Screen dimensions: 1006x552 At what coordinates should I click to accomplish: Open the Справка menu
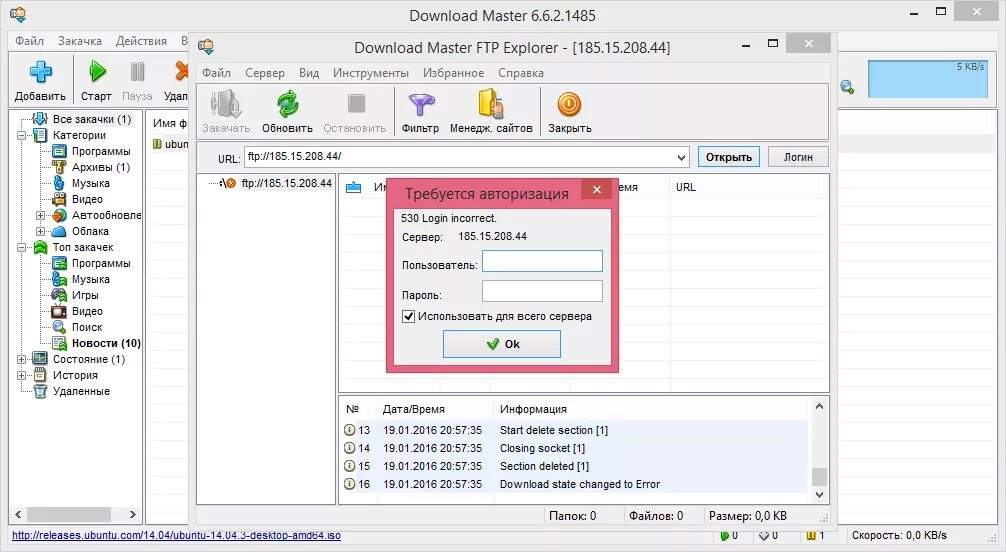click(521, 73)
